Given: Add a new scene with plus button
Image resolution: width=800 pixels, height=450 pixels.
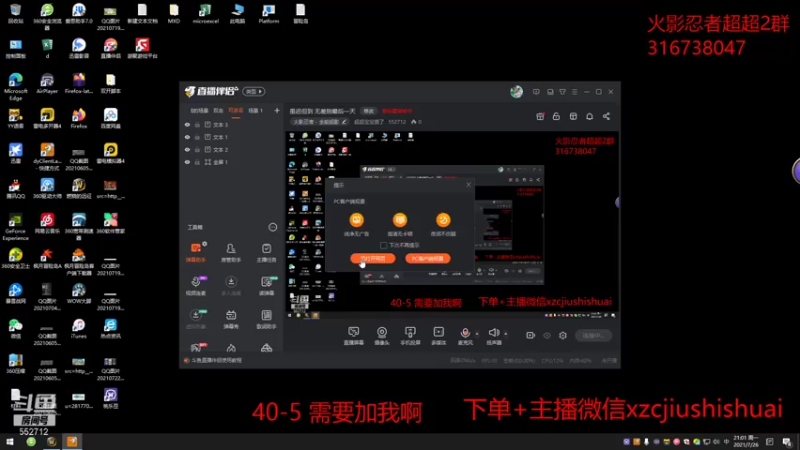Looking at the screenshot, I should [x=277, y=111].
